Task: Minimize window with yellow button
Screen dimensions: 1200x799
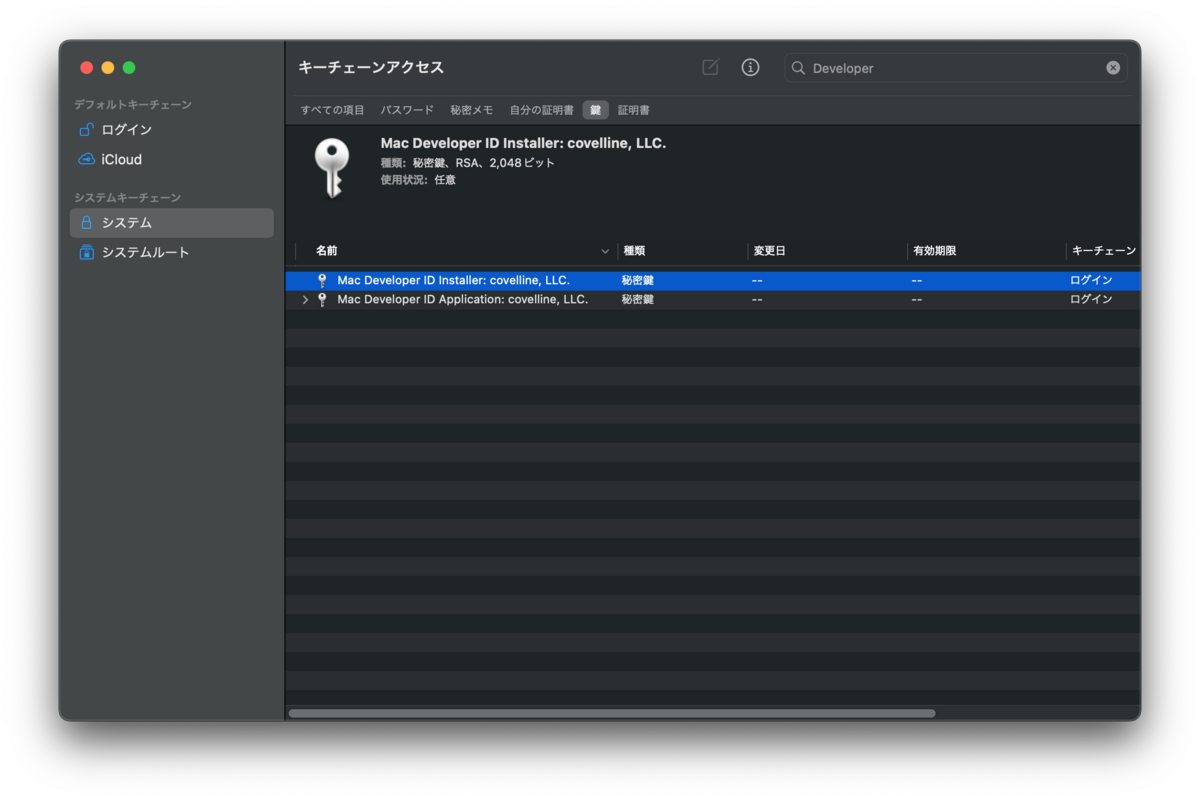Action: click(108, 68)
